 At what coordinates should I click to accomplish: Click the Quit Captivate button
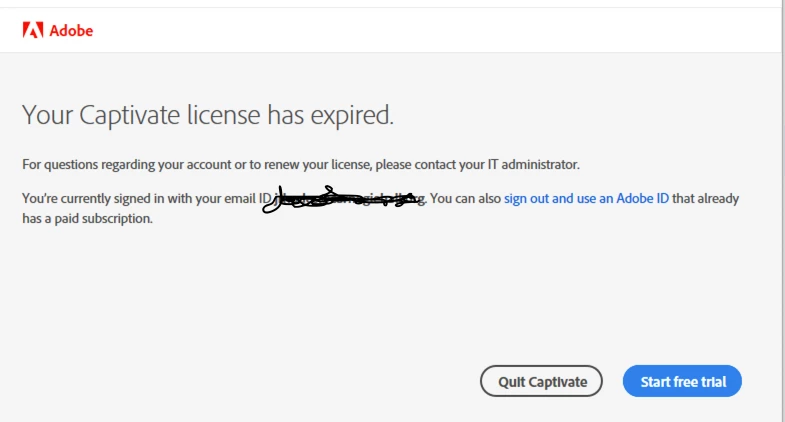pos(541,381)
